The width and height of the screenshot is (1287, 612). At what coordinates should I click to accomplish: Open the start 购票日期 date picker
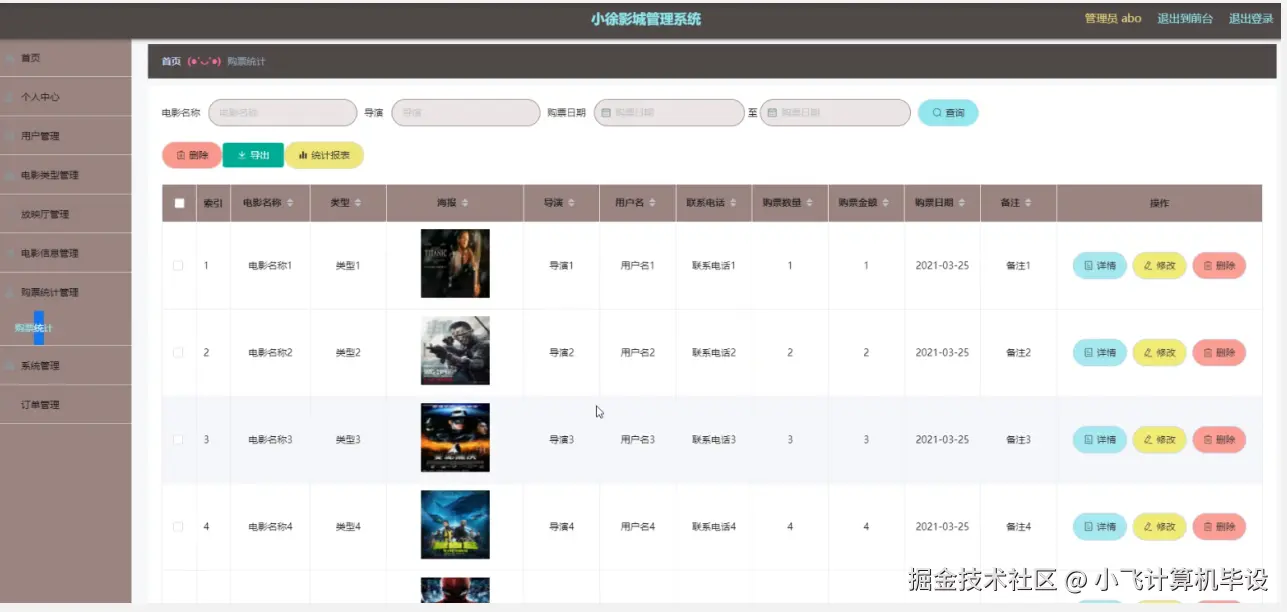click(x=668, y=113)
